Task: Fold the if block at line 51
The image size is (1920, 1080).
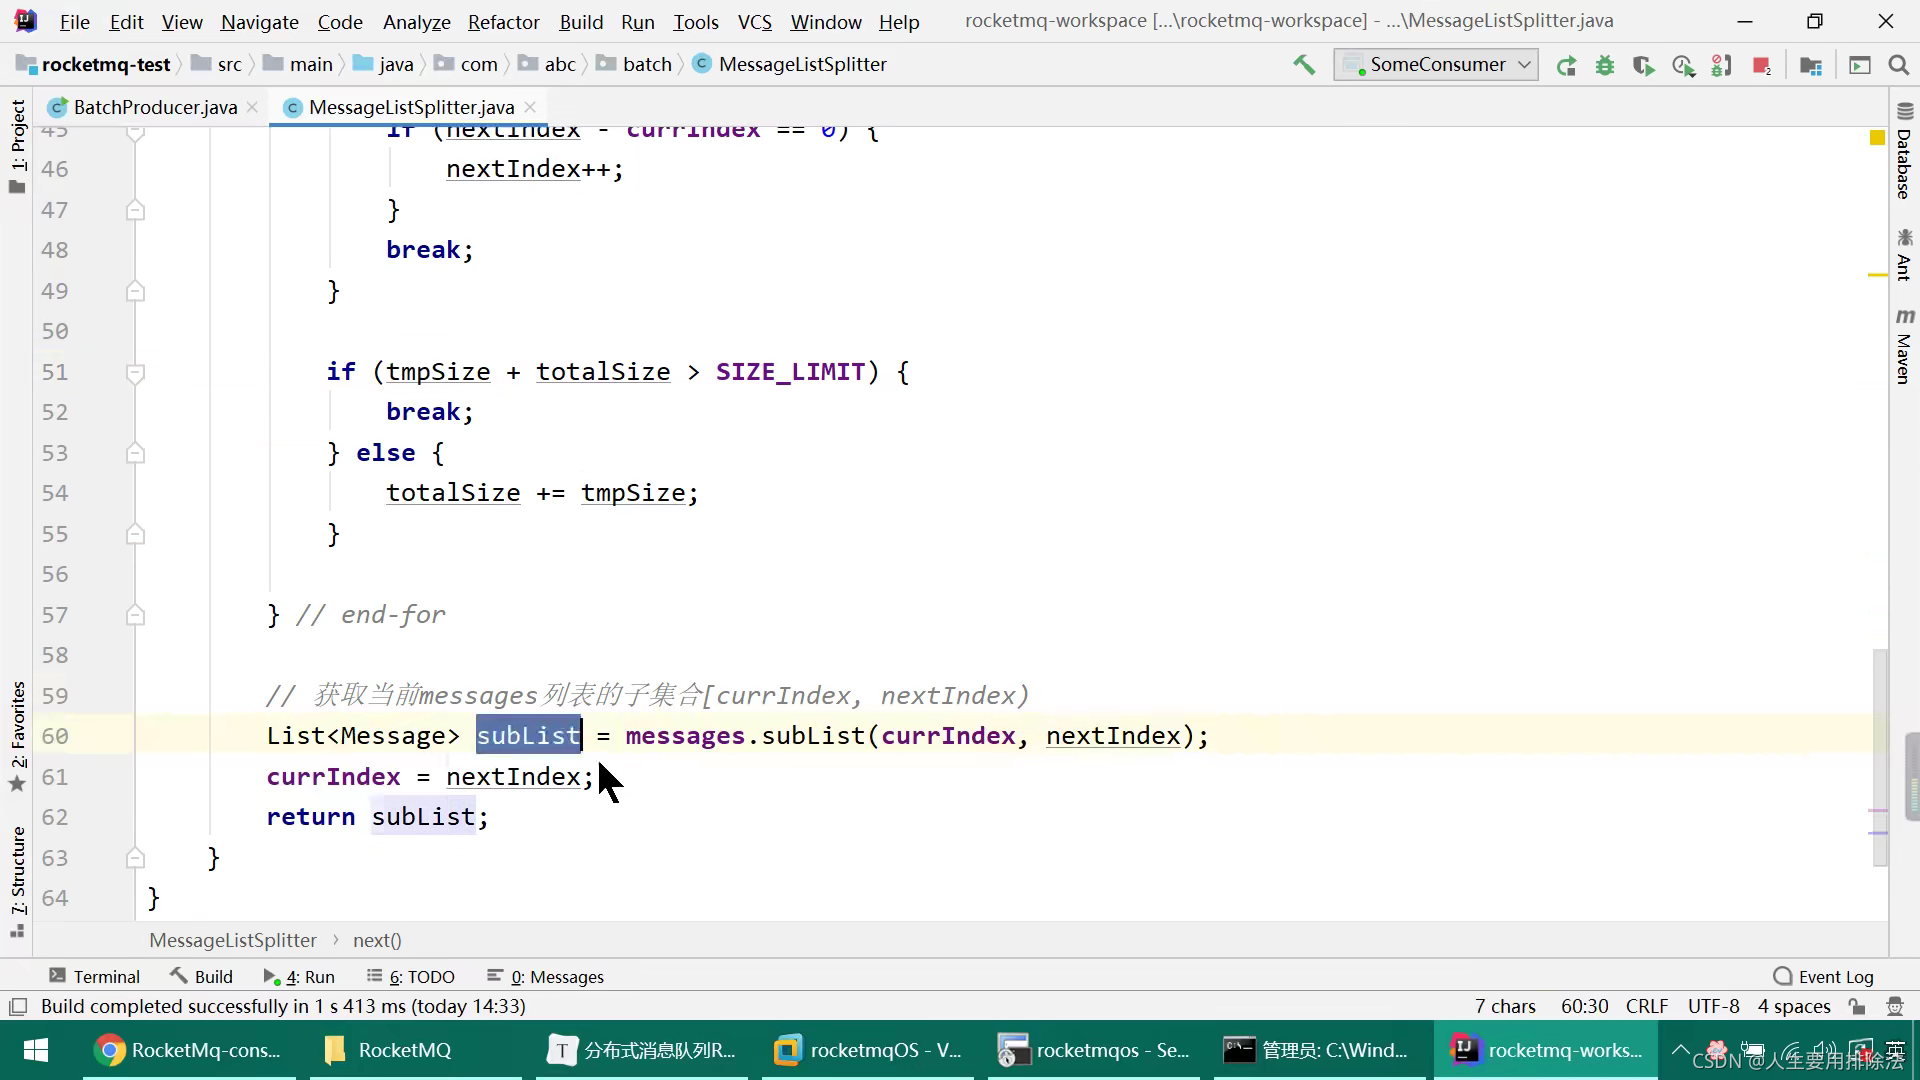Action: 136,372
